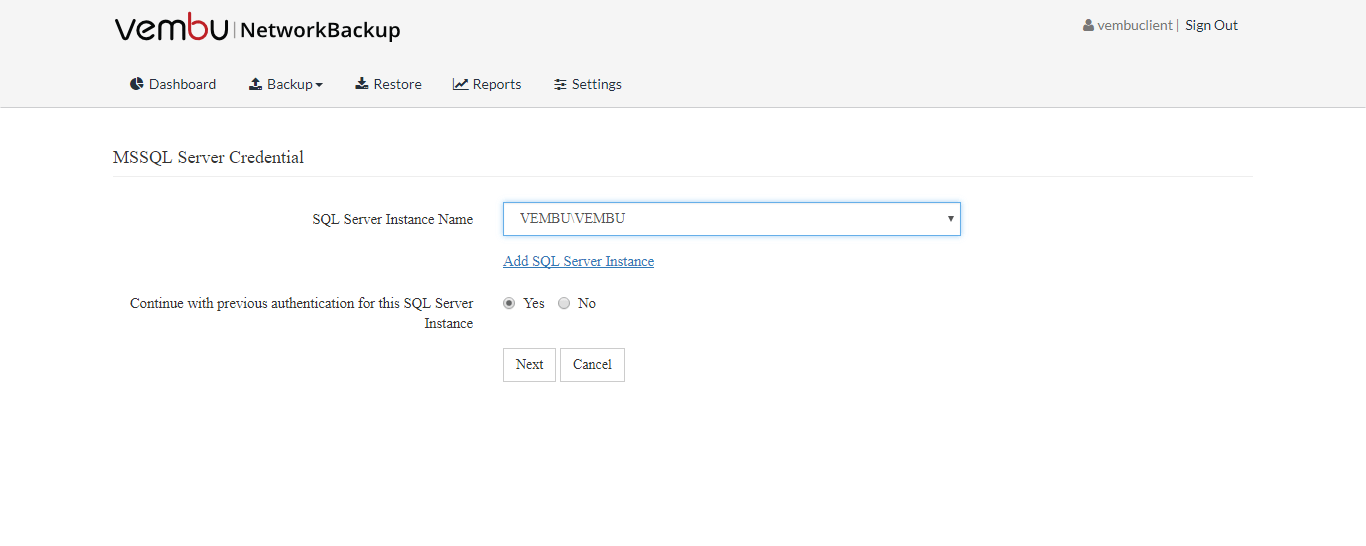Viewport: 1366px width, 546px height.
Task: Click the Continue with previous authentication label
Action: pyautogui.click(x=302, y=313)
